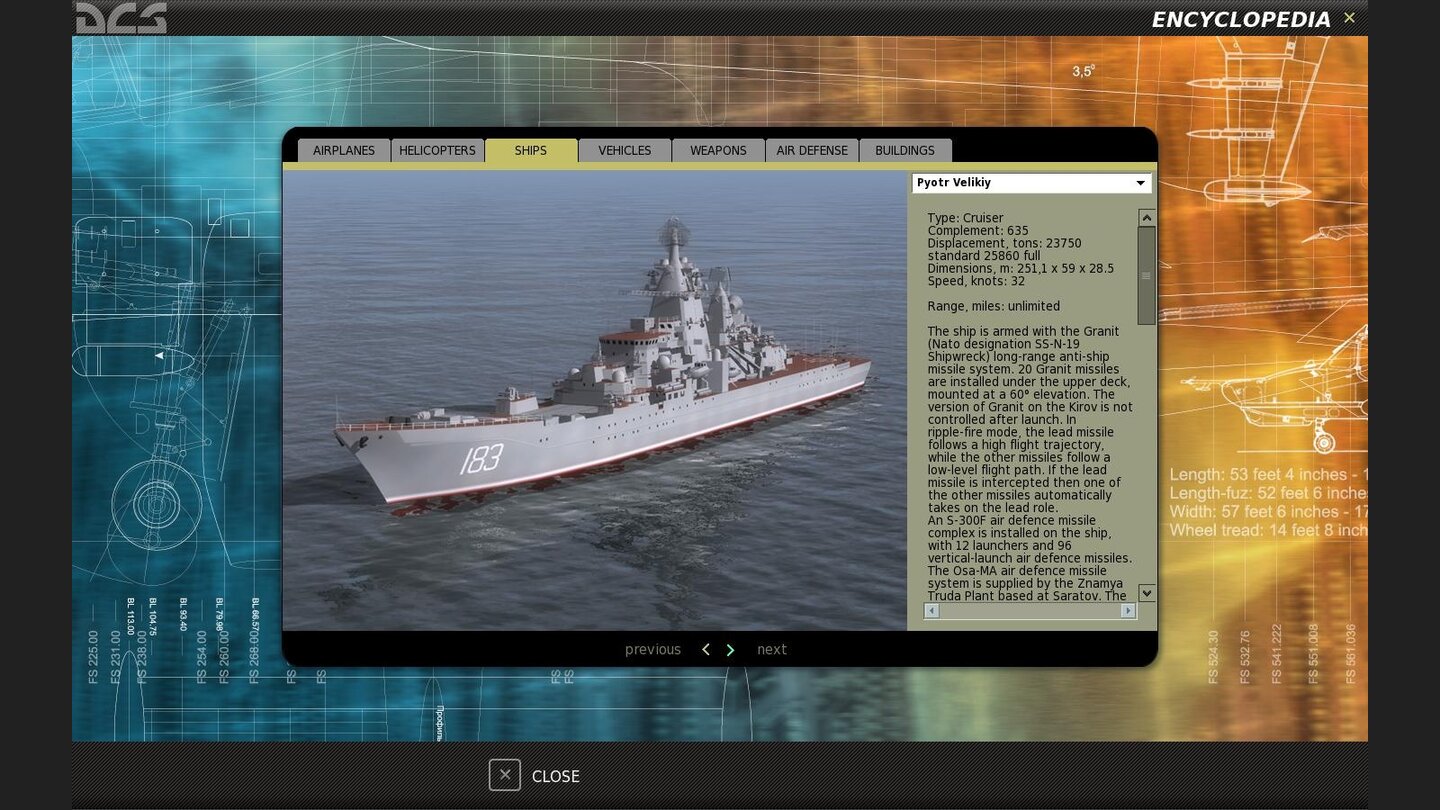Click the next entry right arrow icon
Image resolution: width=1440 pixels, height=810 pixels.
pos(730,650)
